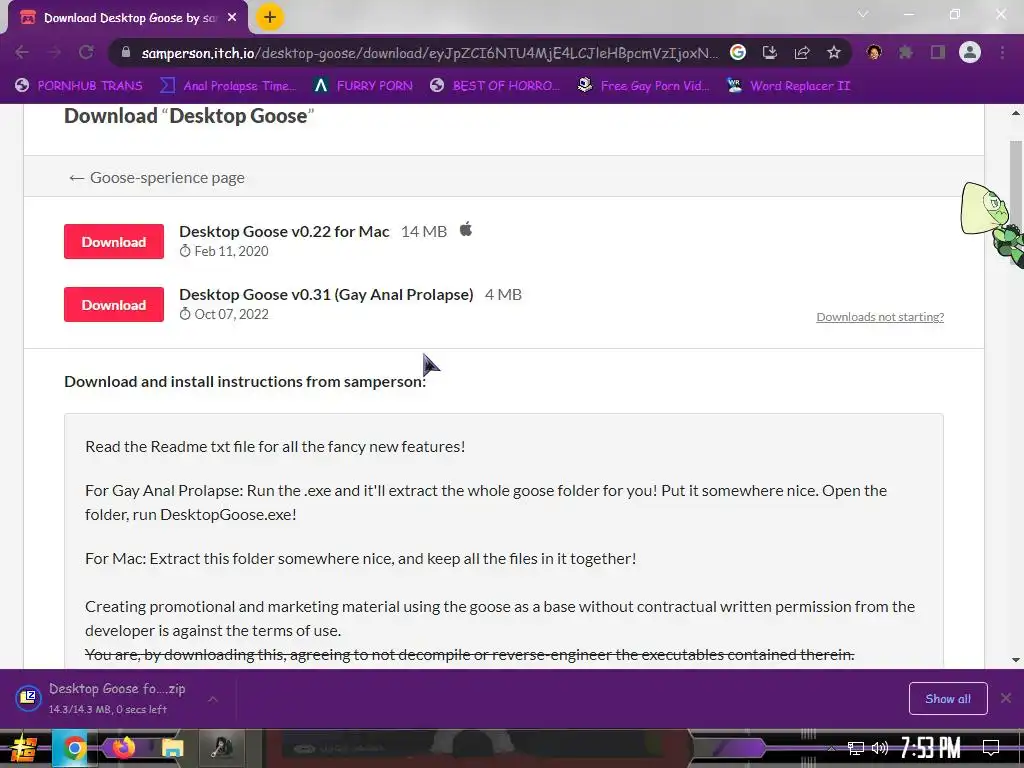Open the Windows Start menu
1024x768 pixels.
click(x=23, y=748)
